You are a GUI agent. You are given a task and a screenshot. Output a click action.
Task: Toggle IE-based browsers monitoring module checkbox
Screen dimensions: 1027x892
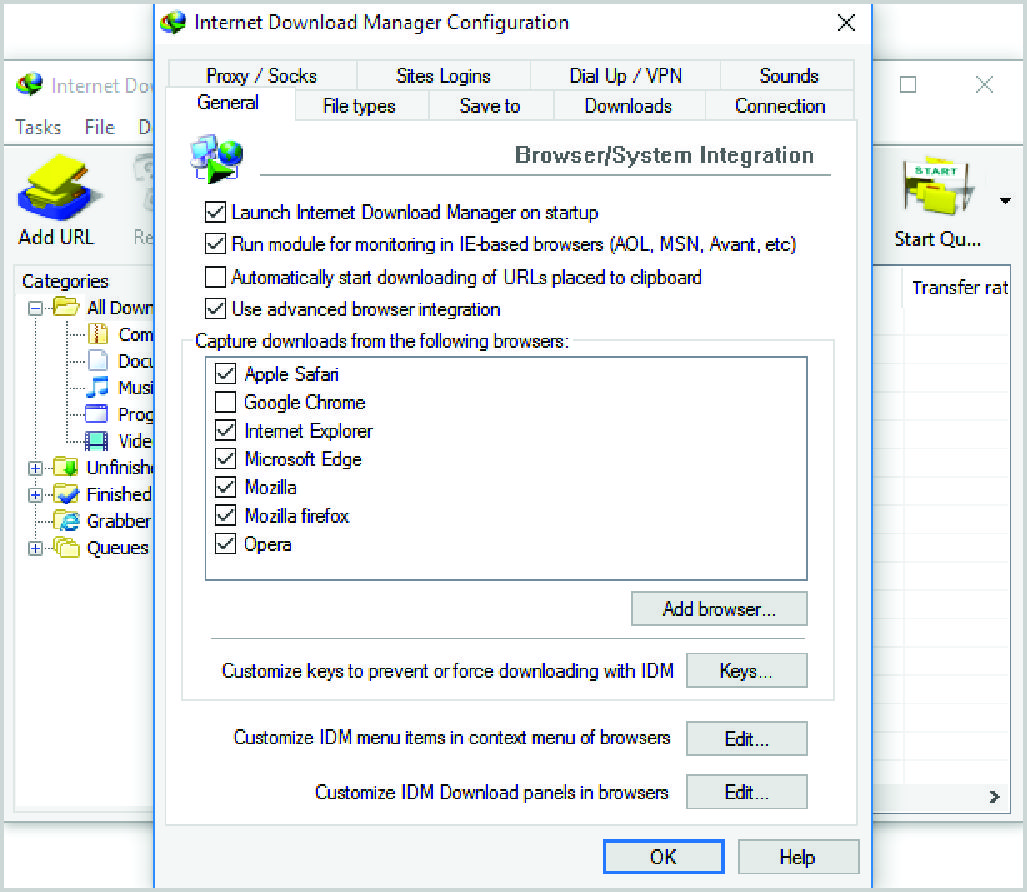pos(215,244)
